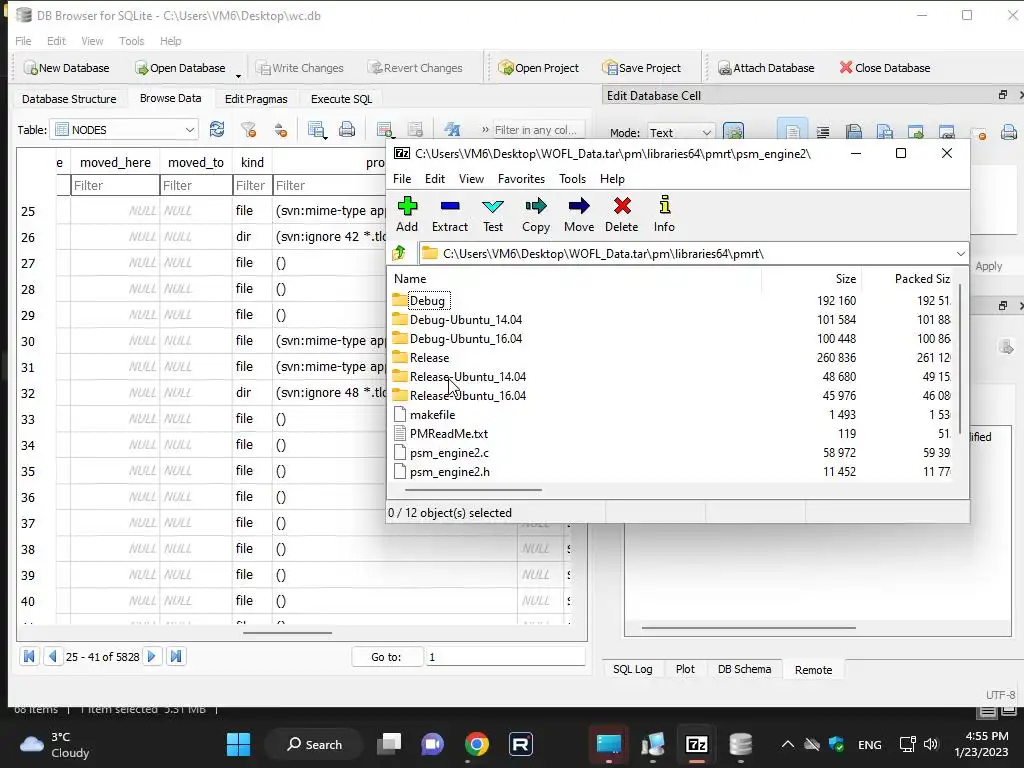1024x768 pixels.
Task: Open Chrome from the taskbar
Action: (477, 744)
